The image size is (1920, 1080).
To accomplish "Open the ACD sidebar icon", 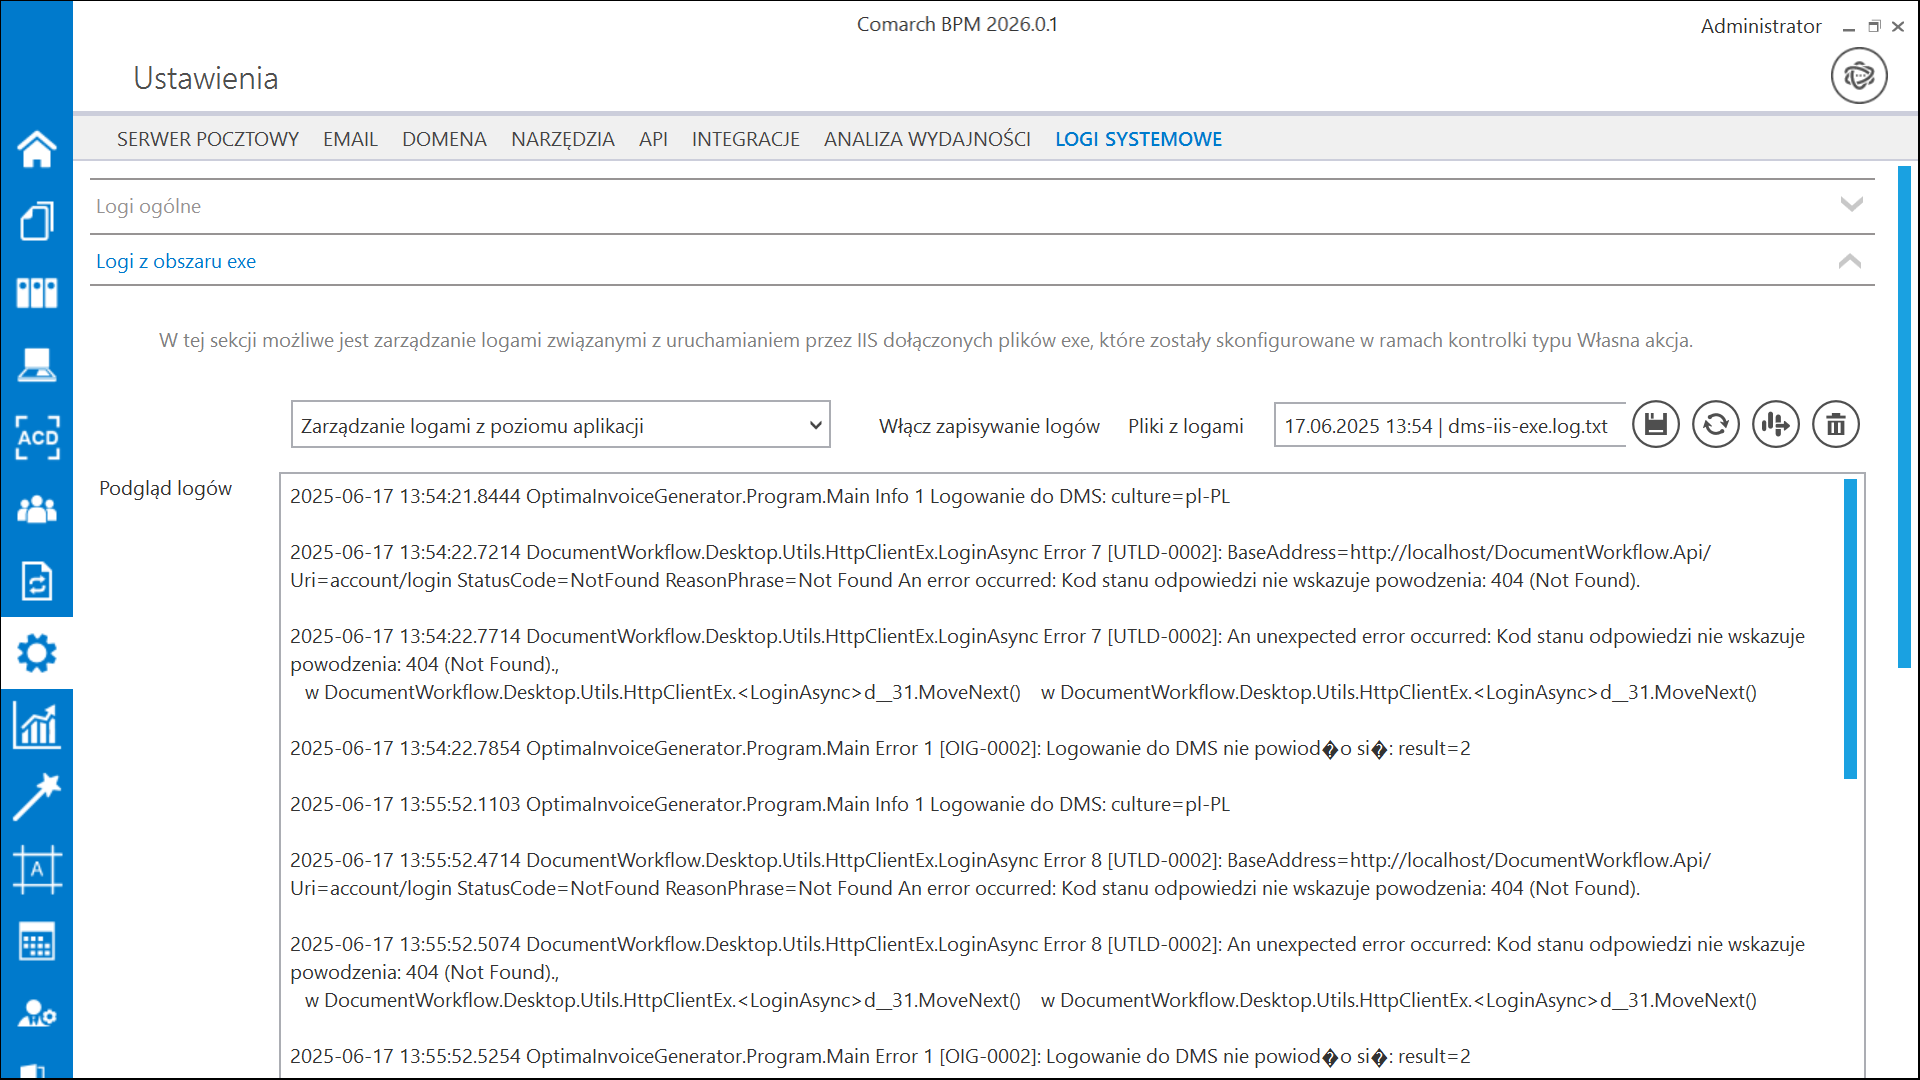I will 37,437.
